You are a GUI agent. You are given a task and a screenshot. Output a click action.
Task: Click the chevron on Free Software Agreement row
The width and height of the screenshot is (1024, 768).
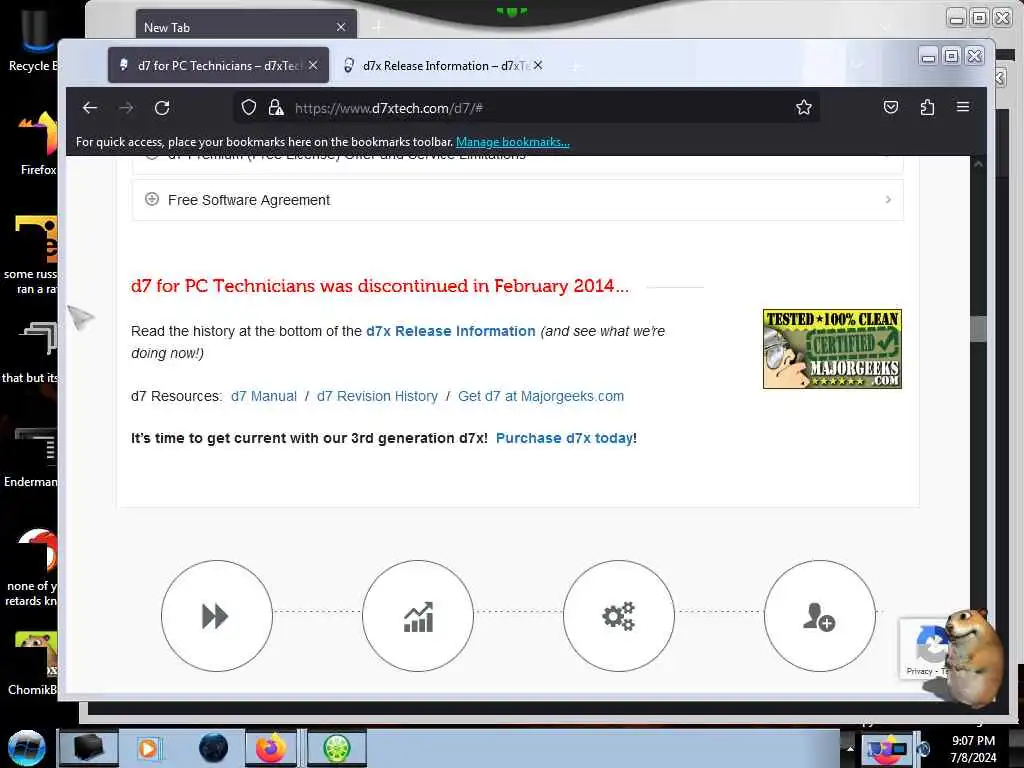888,199
